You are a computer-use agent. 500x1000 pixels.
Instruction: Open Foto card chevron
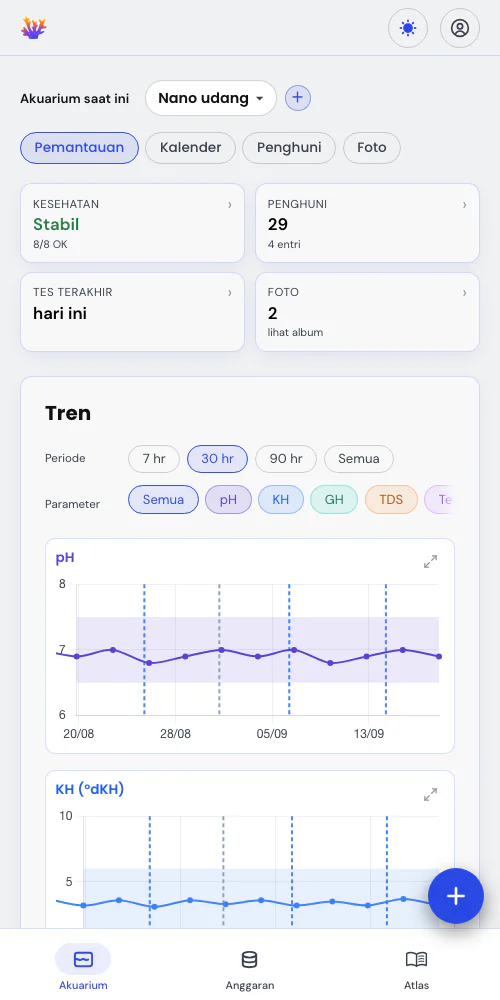tap(464, 293)
